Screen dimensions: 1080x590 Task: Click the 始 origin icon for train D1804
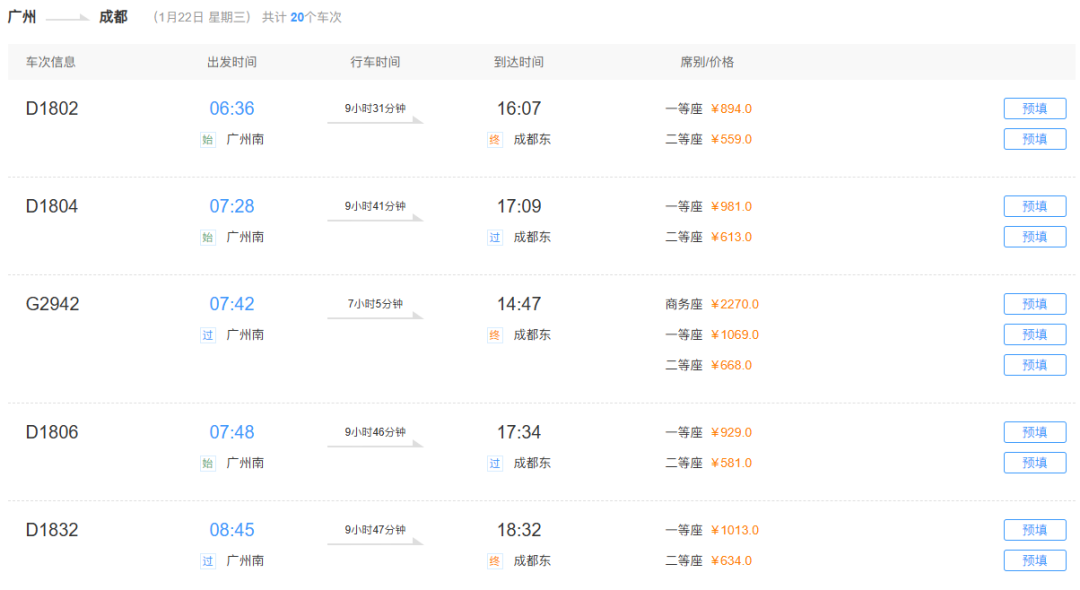coord(208,237)
